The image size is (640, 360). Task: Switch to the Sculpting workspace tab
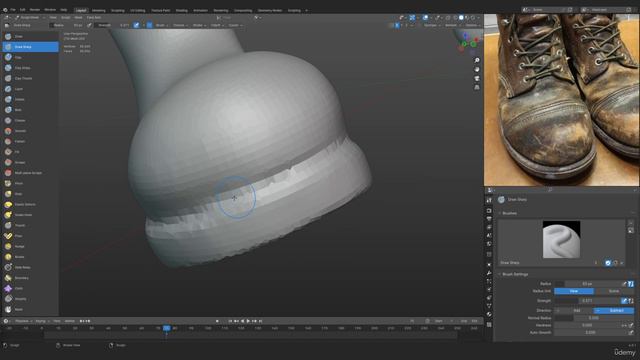click(x=118, y=11)
